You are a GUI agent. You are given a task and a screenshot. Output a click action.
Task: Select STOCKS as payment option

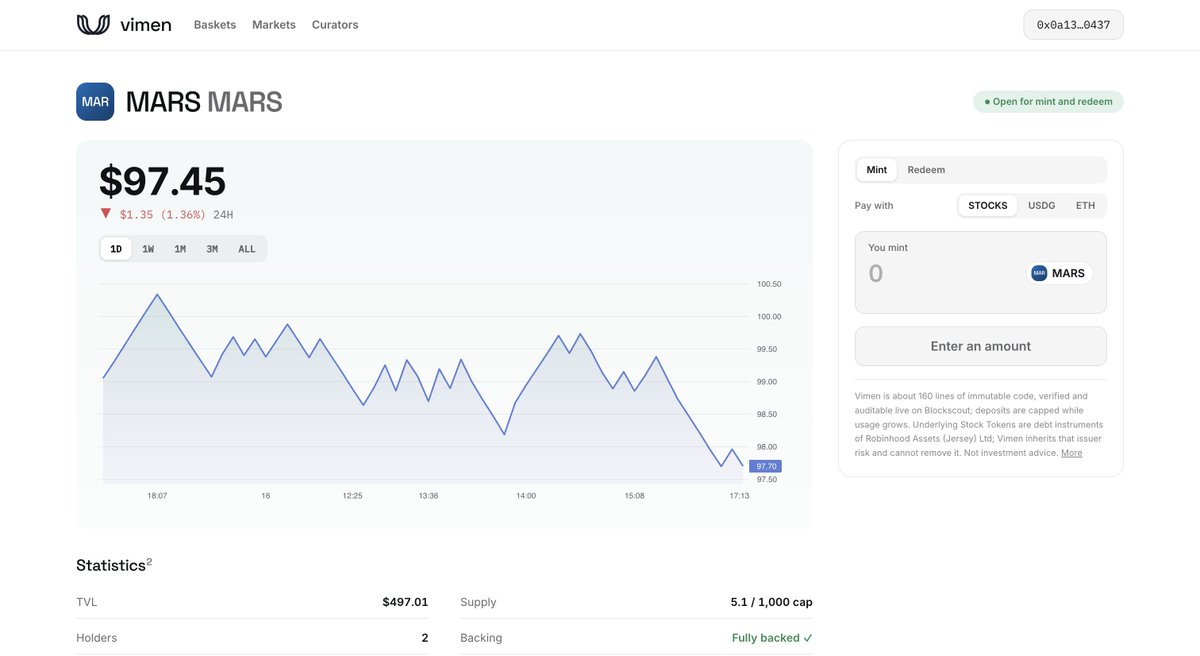988,206
